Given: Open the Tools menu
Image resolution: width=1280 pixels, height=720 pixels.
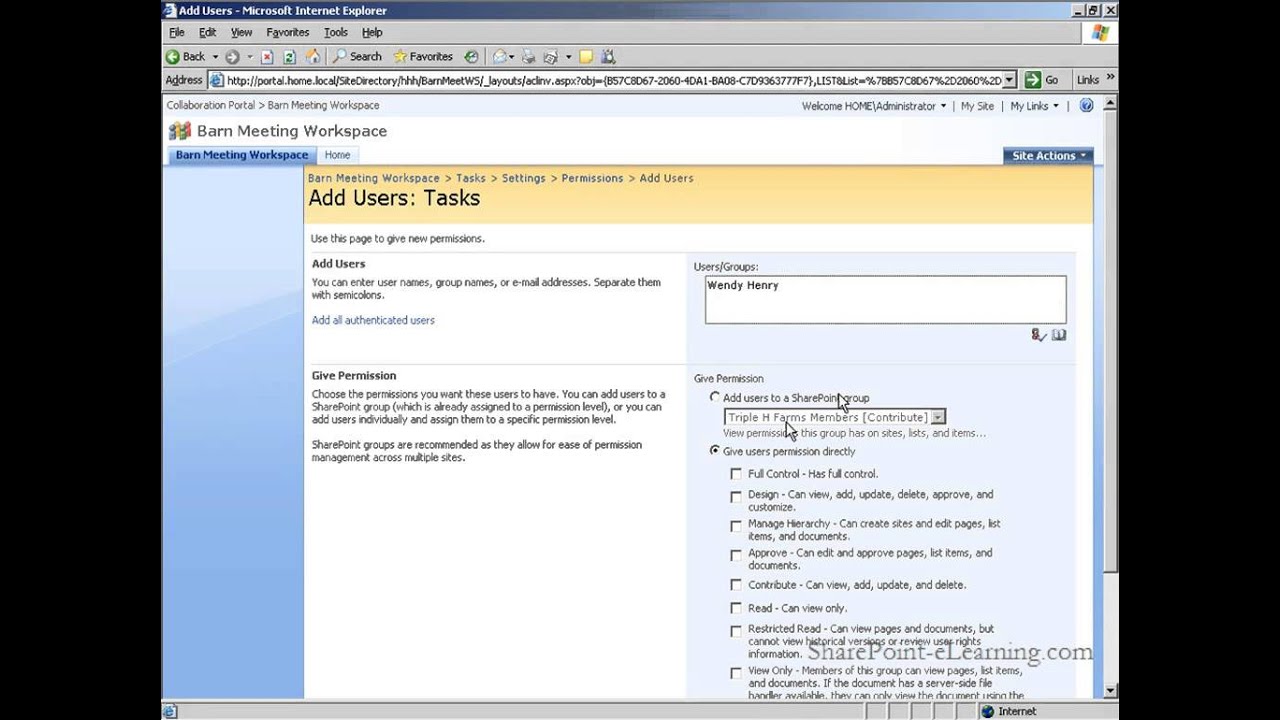Looking at the screenshot, I should 336,32.
